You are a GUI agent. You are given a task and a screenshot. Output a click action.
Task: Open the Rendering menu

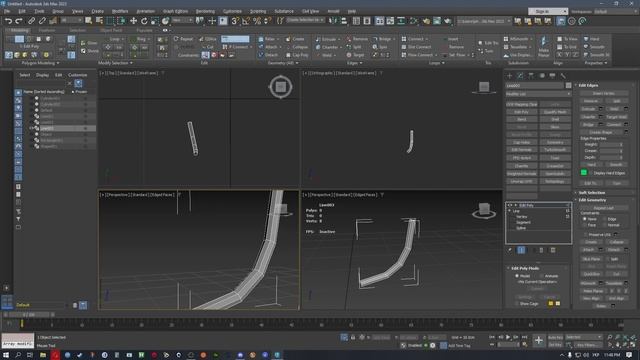205,11
